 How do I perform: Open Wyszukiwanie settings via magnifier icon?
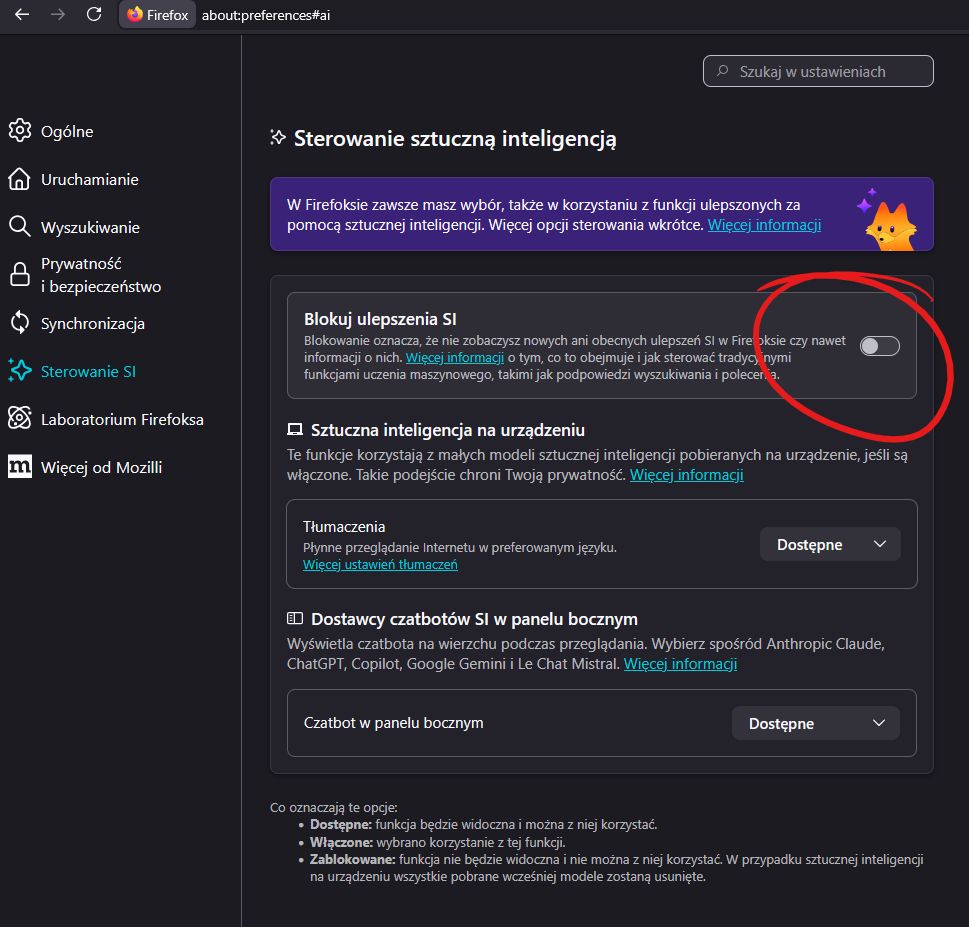[20, 227]
